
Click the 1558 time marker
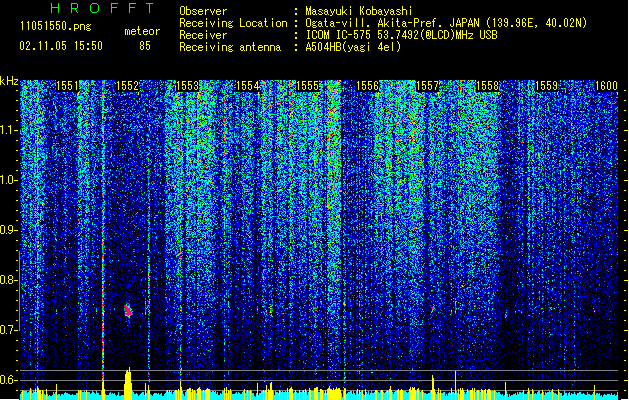(x=487, y=86)
